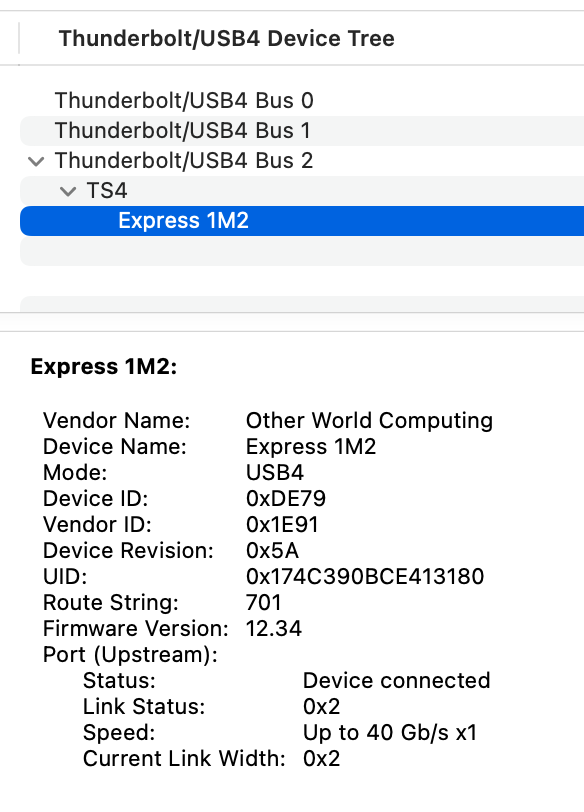Select Express 1M2 in device tree
This screenshot has height=812, width=584.
tap(302, 221)
